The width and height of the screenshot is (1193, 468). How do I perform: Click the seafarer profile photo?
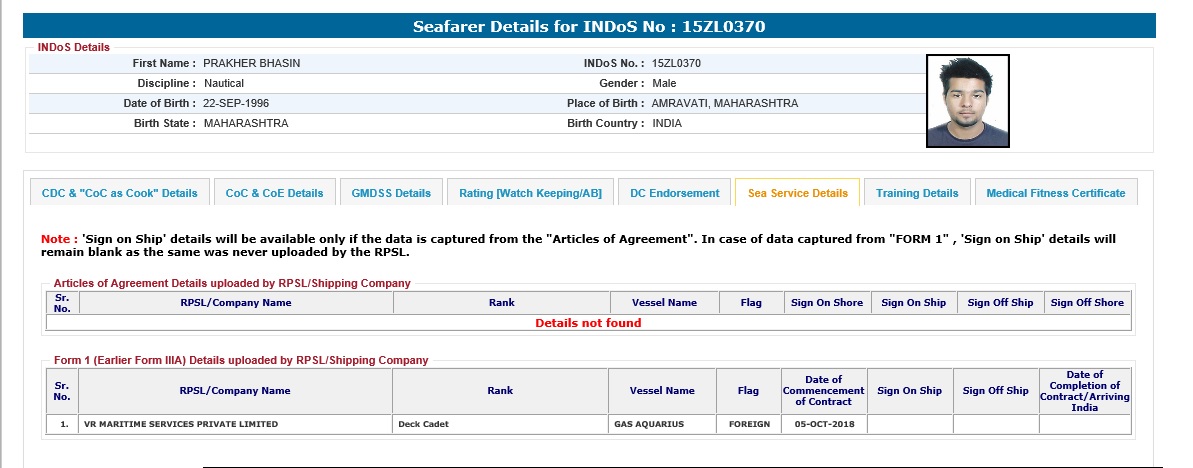click(x=967, y=101)
